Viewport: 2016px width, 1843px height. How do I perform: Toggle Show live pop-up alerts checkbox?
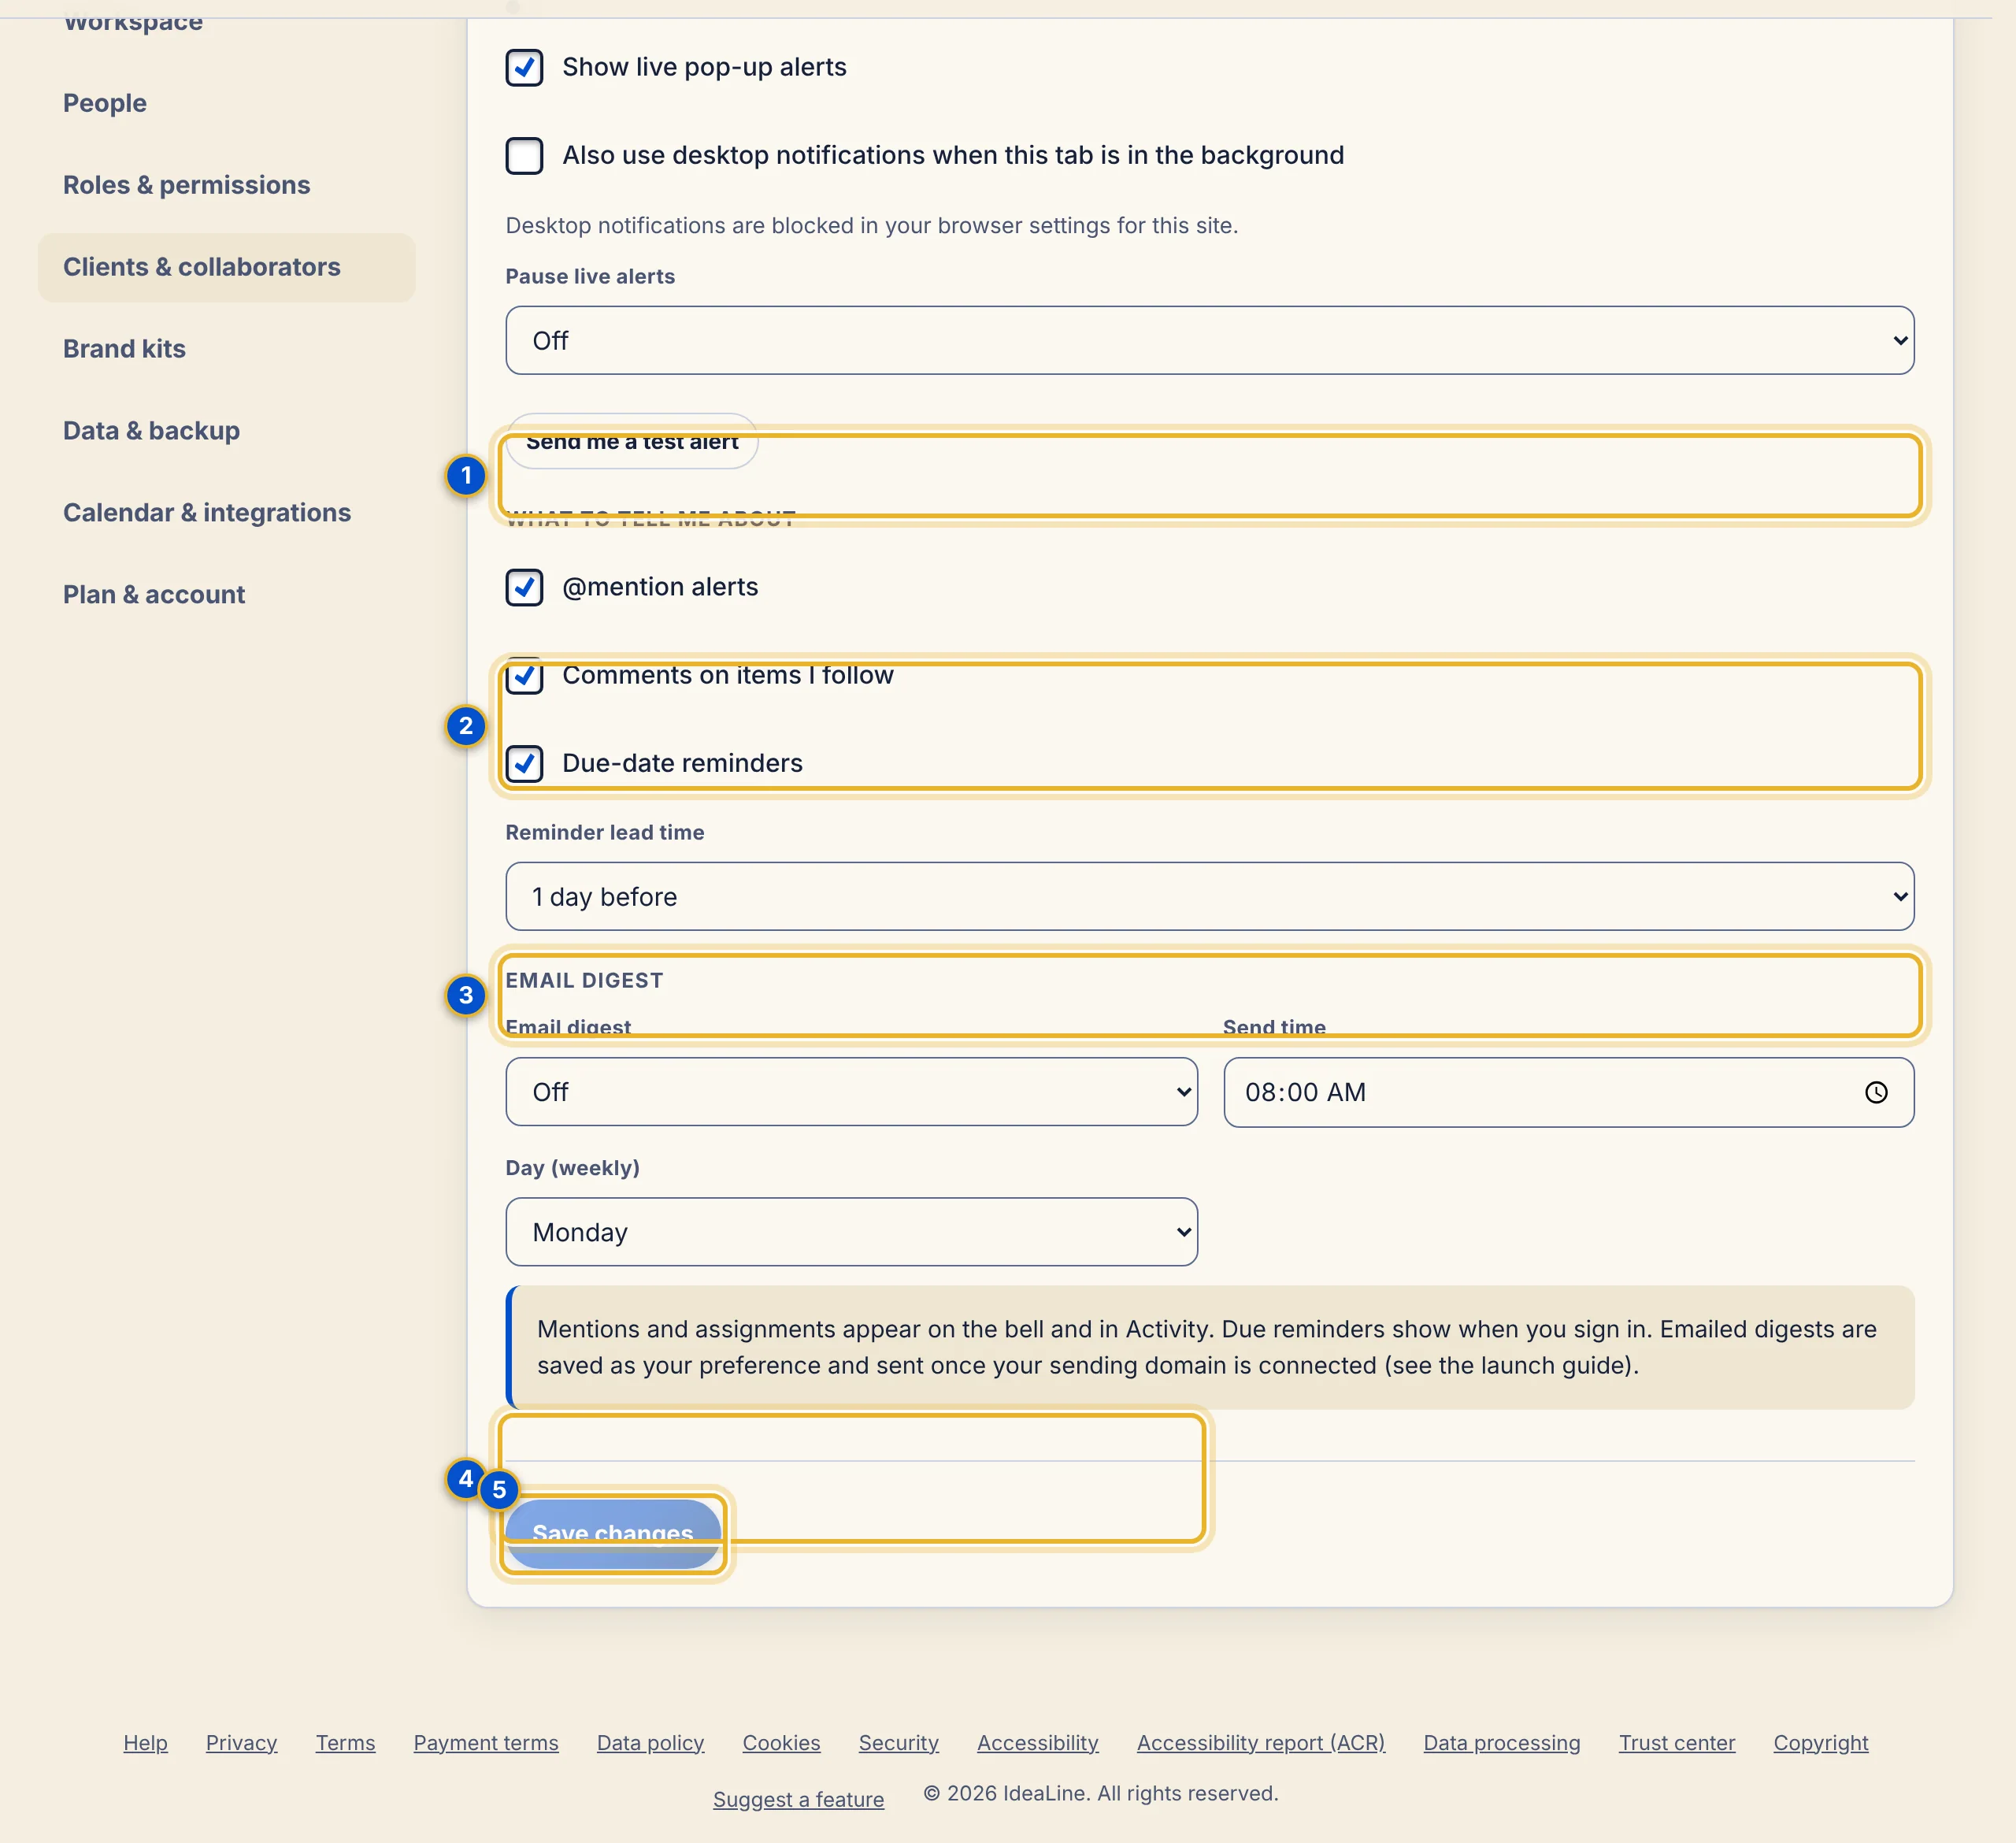point(524,67)
